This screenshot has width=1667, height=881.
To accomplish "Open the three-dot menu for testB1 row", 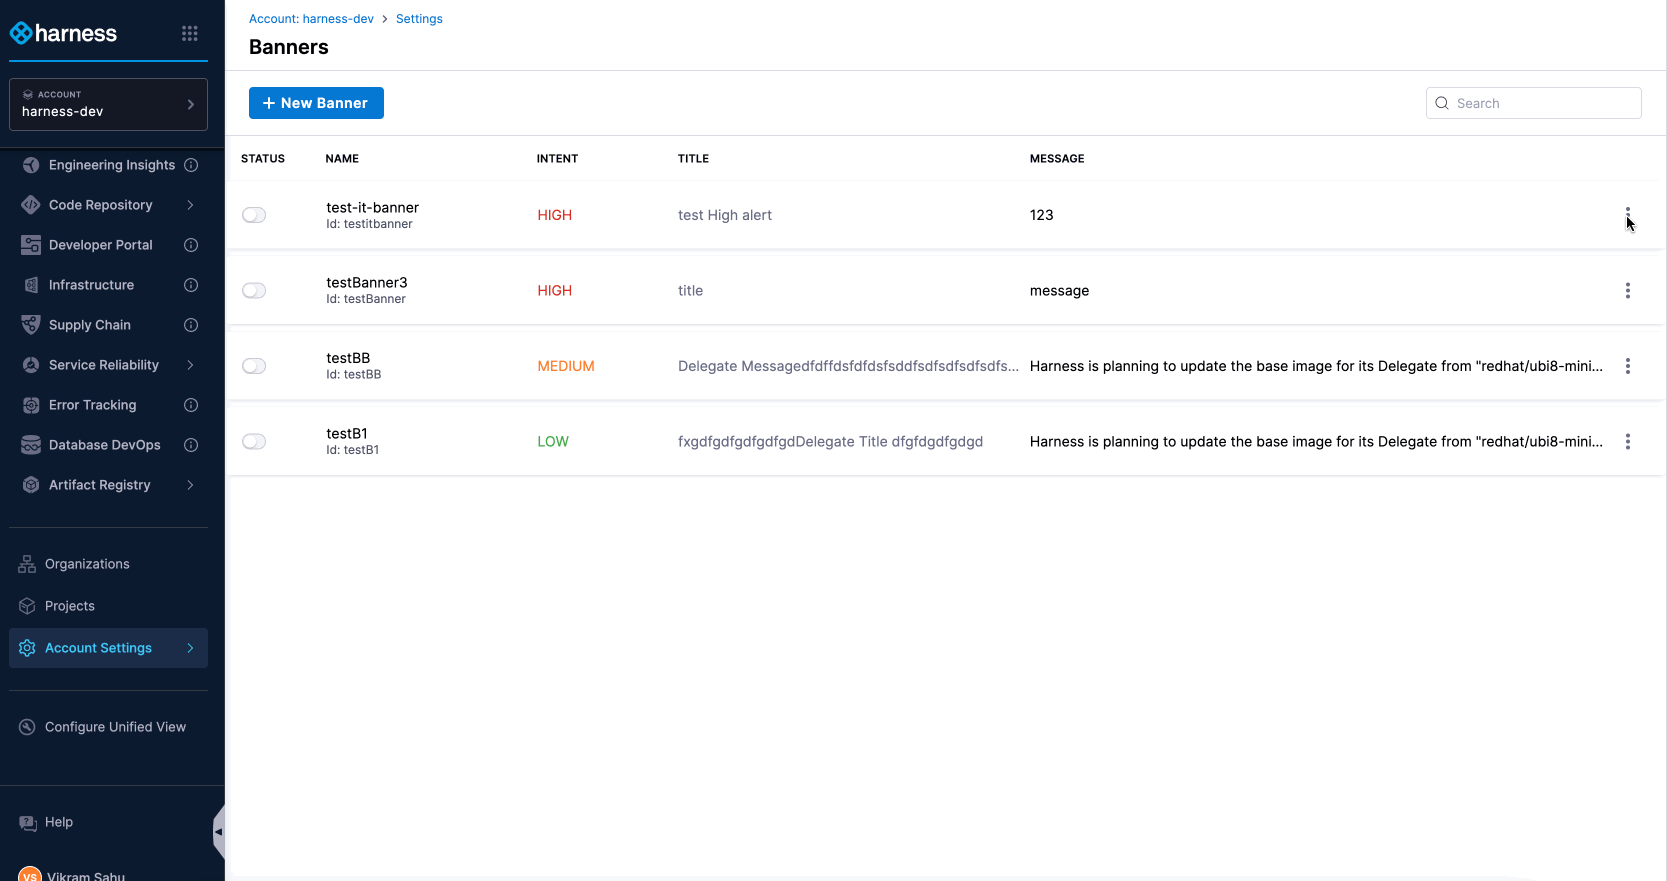I will (1627, 442).
